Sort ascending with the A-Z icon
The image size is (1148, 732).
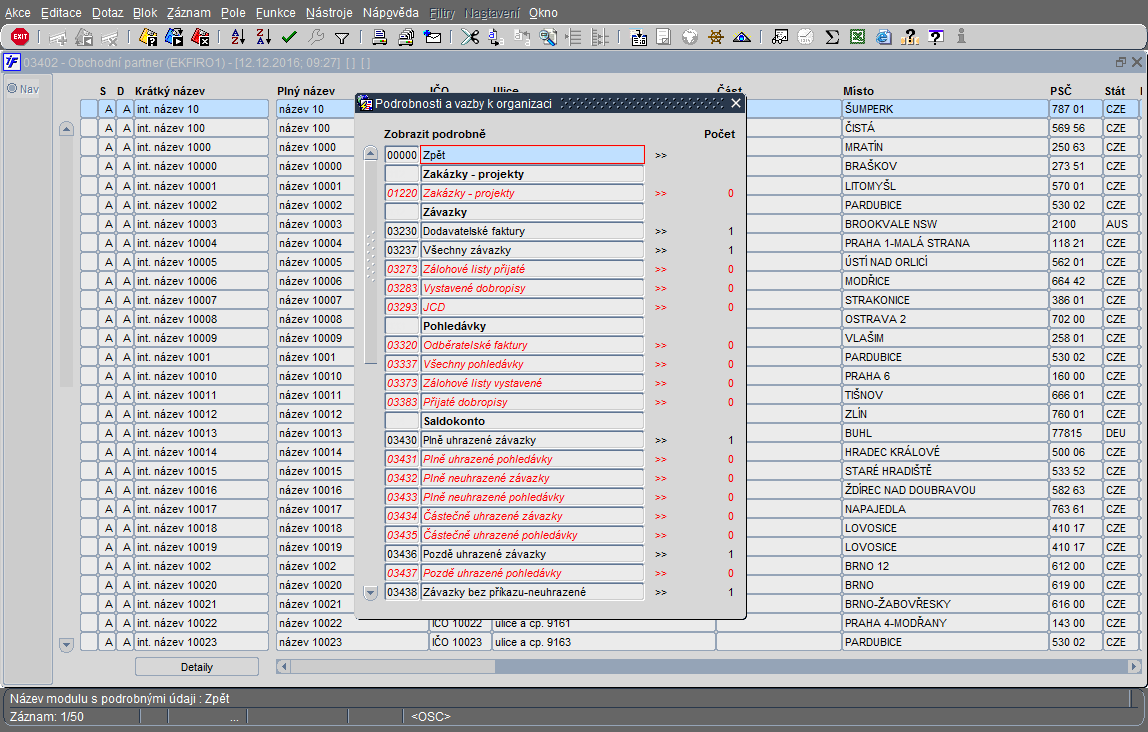pyautogui.click(x=238, y=37)
